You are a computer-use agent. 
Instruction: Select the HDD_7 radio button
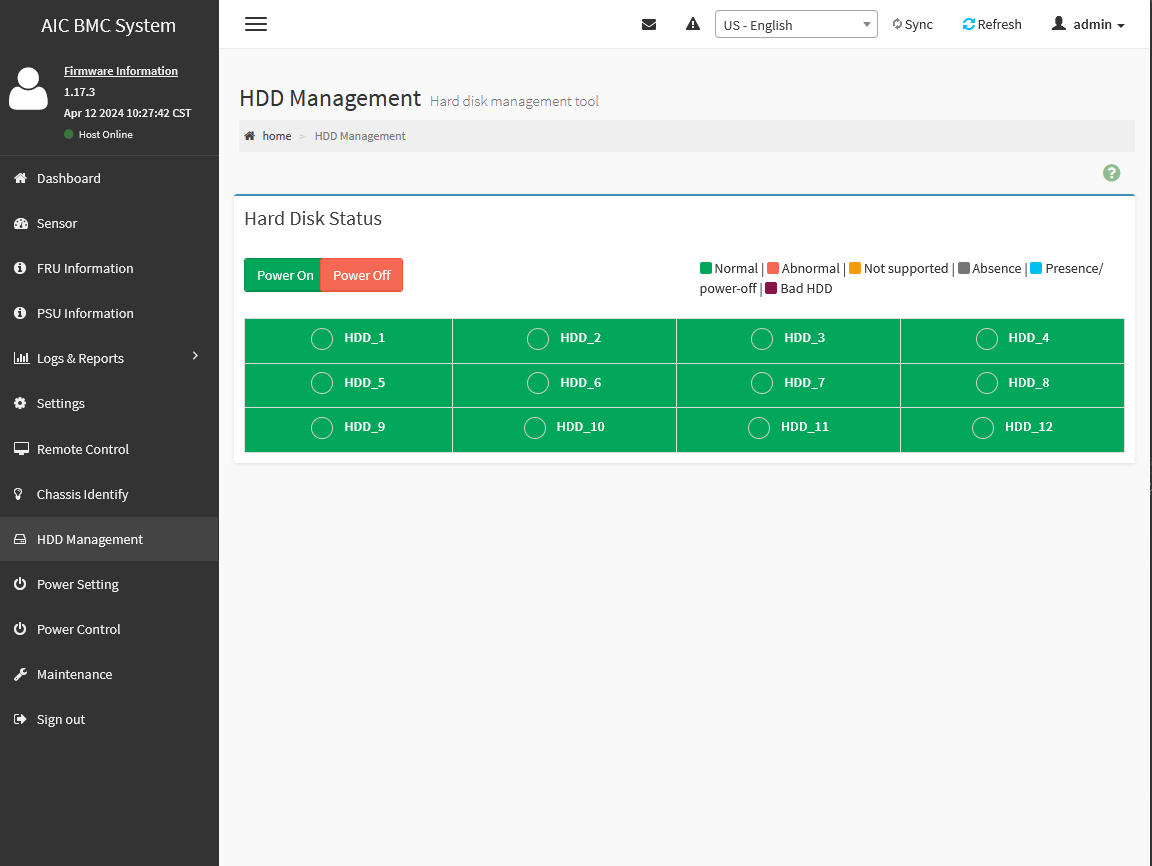coord(762,383)
